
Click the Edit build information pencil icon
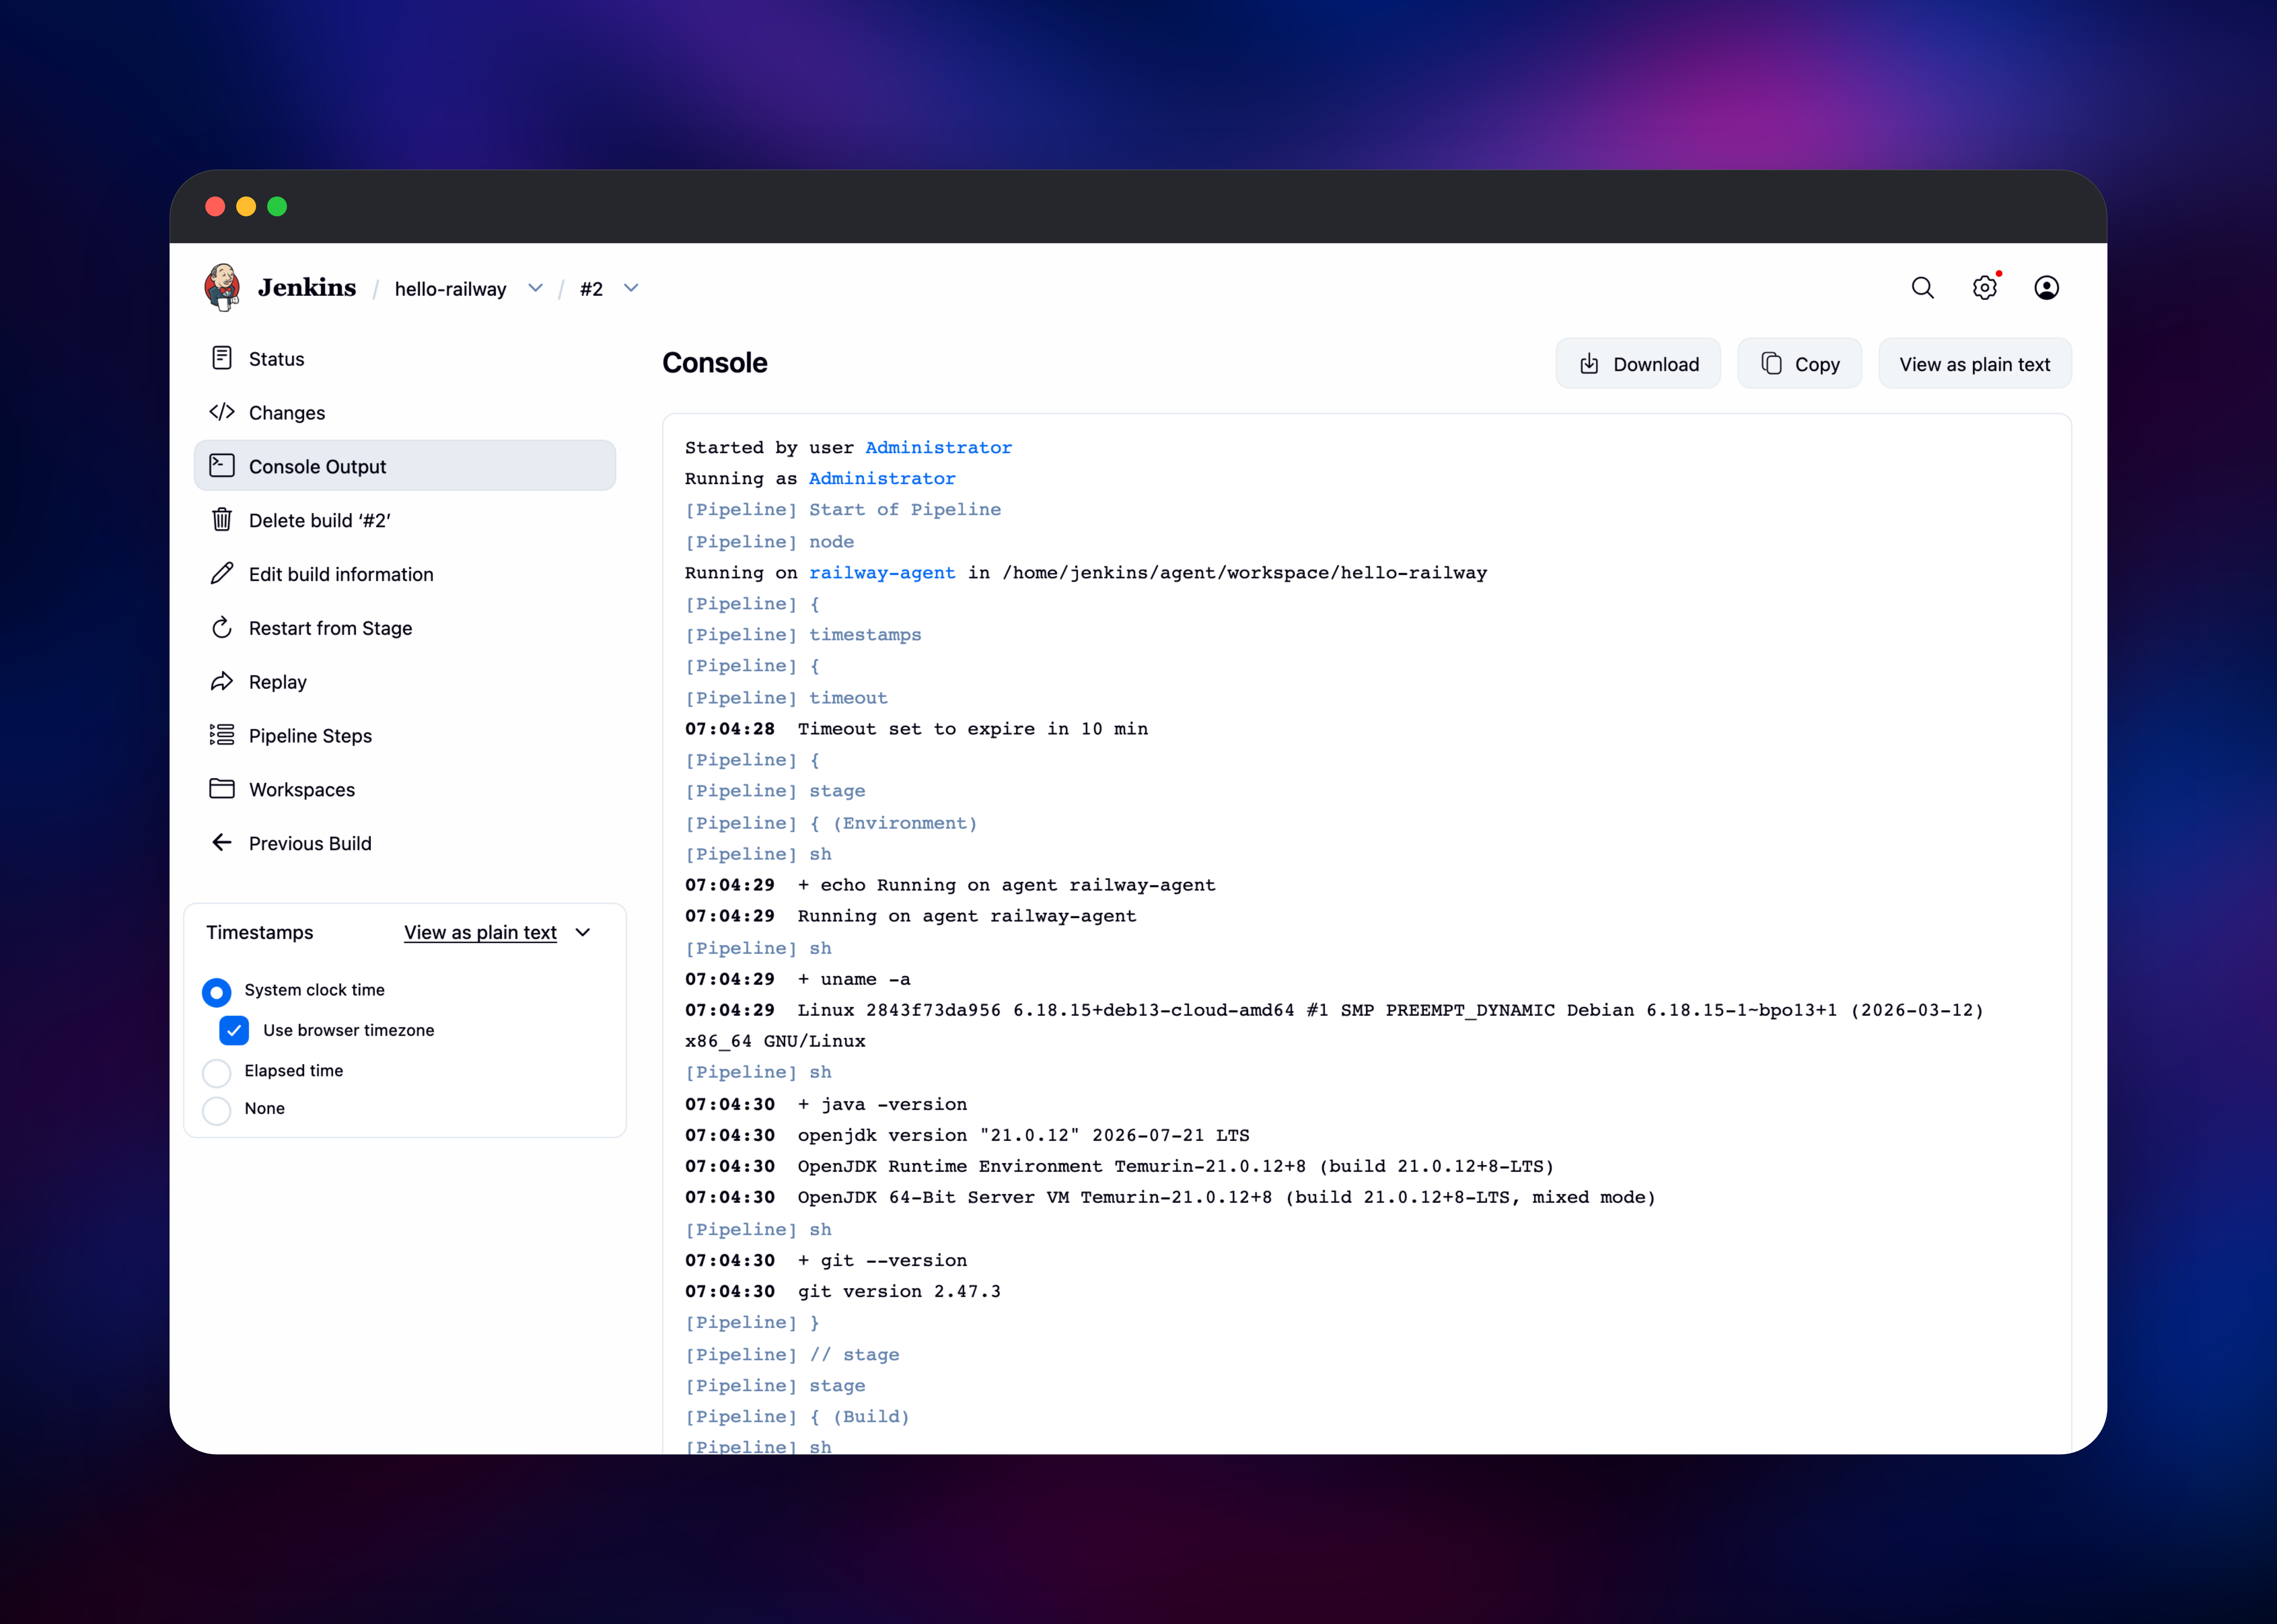point(222,573)
